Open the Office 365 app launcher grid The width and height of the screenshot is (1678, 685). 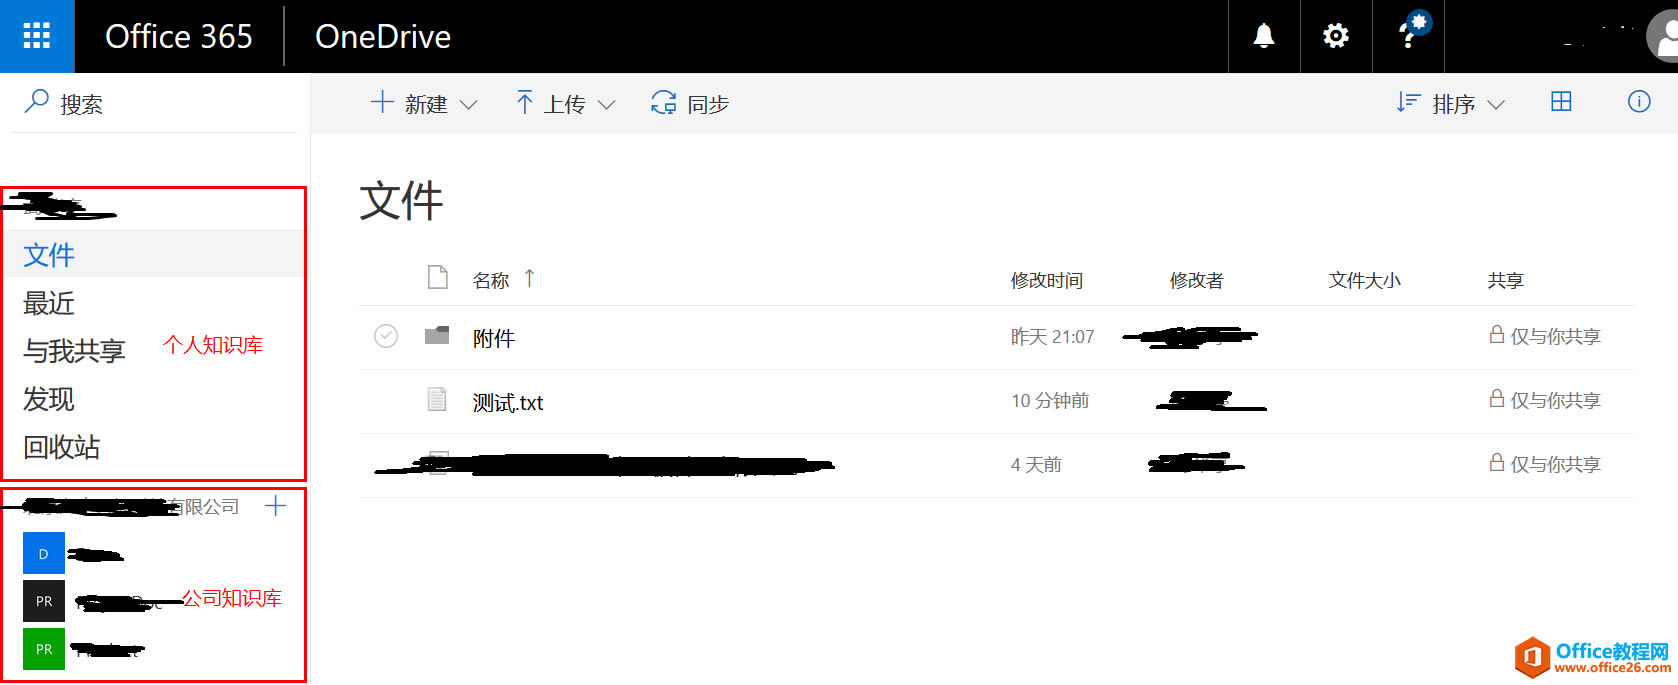(37, 36)
